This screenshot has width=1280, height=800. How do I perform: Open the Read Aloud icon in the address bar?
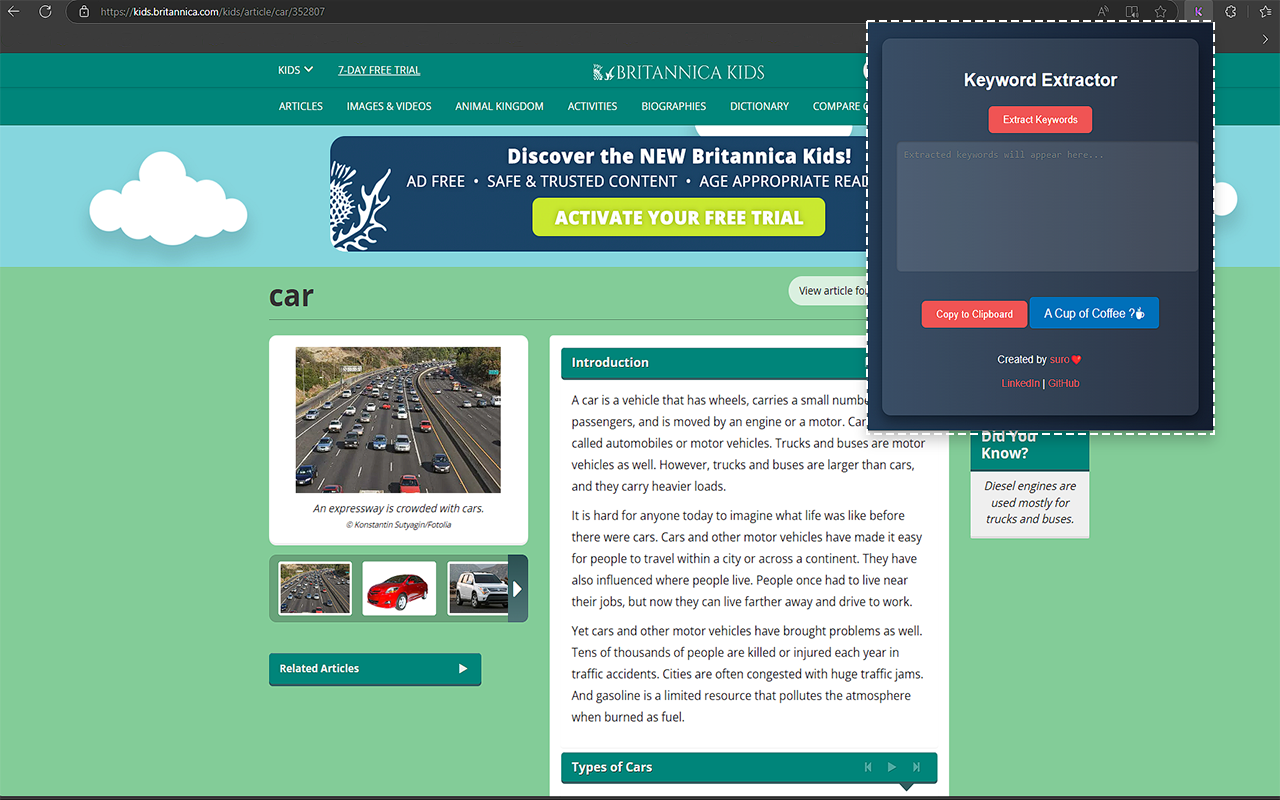click(x=1104, y=12)
